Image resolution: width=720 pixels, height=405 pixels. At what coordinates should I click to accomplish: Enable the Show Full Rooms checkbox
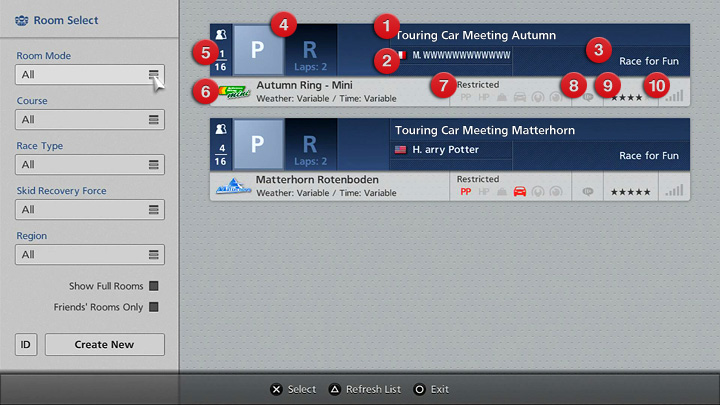(x=154, y=286)
